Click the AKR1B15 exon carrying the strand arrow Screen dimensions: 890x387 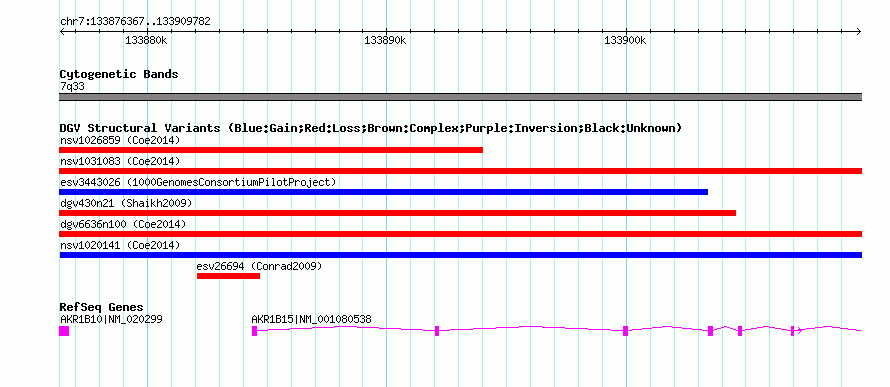point(793,331)
